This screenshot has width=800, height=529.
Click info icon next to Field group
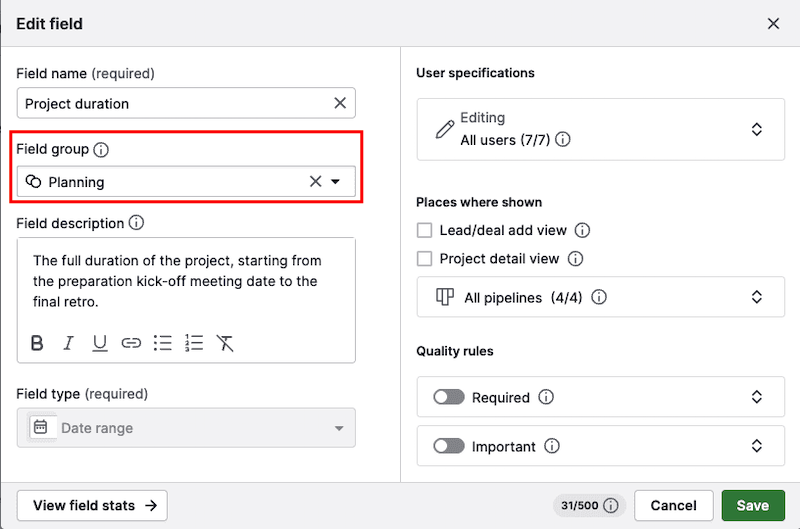pyautogui.click(x=101, y=150)
